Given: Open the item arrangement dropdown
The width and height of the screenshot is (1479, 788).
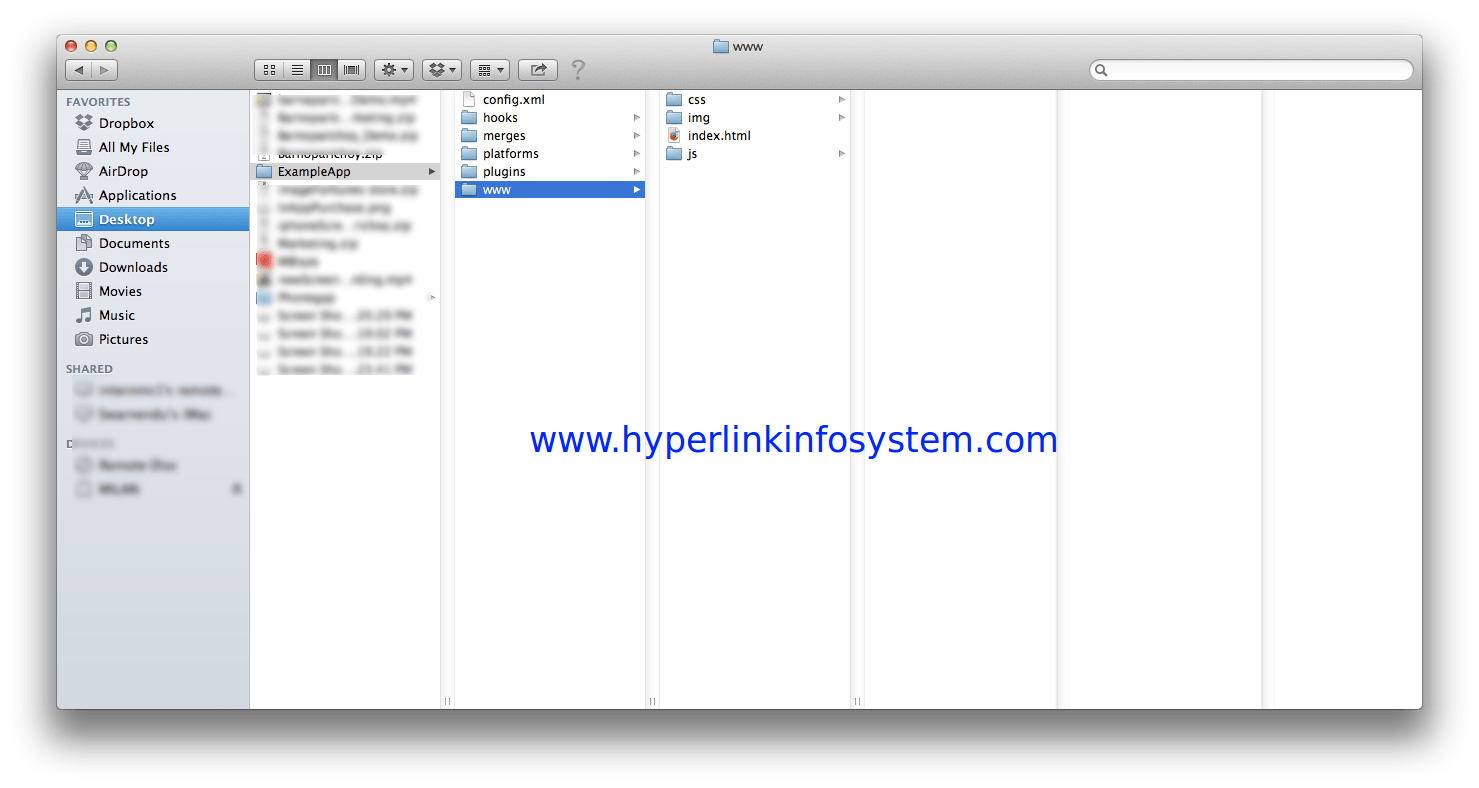Looking at the screenshot, I should [489, 70].
